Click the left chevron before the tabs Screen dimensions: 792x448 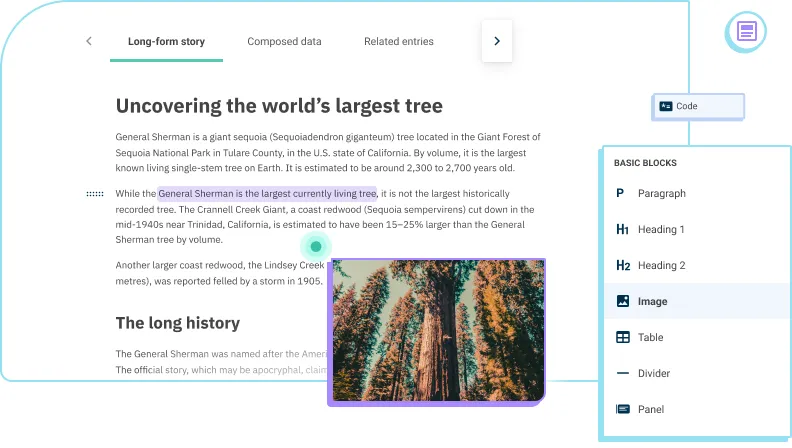(x=89, y=41)
